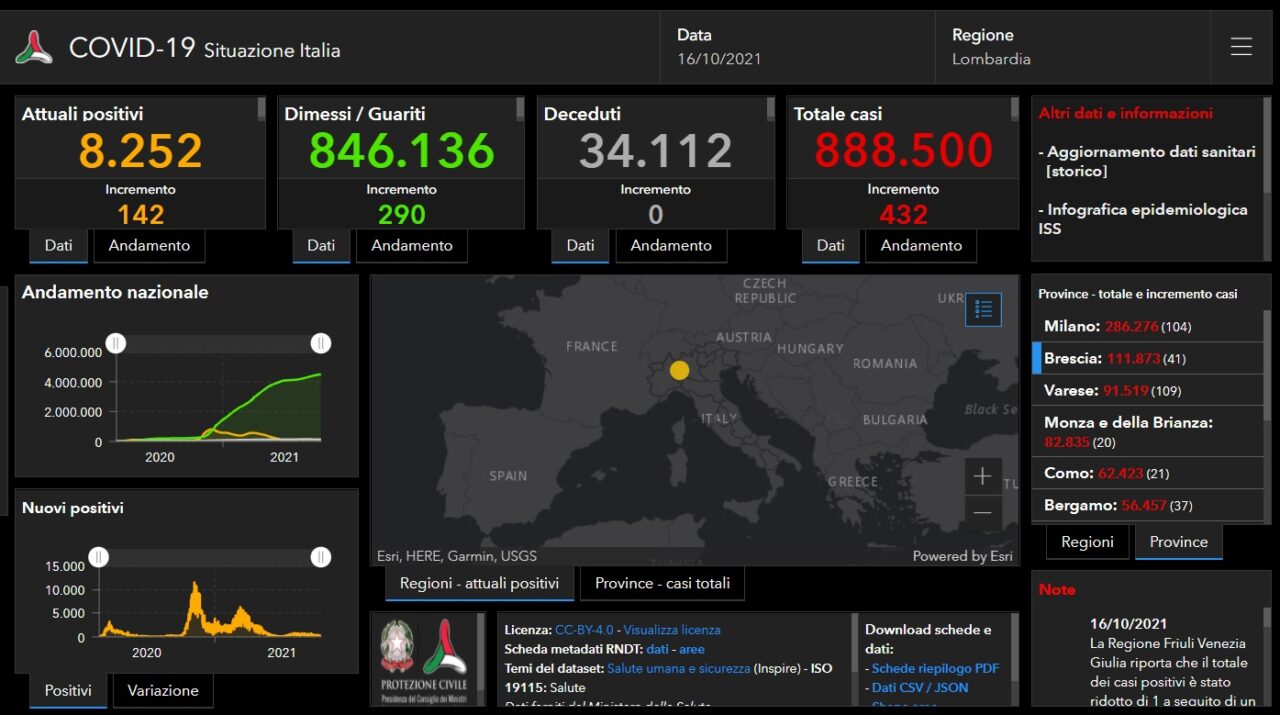The height and width of the screenshot is (715, 1280).
Task: Open the hamburger menu in header
Action: (1241, 47)
